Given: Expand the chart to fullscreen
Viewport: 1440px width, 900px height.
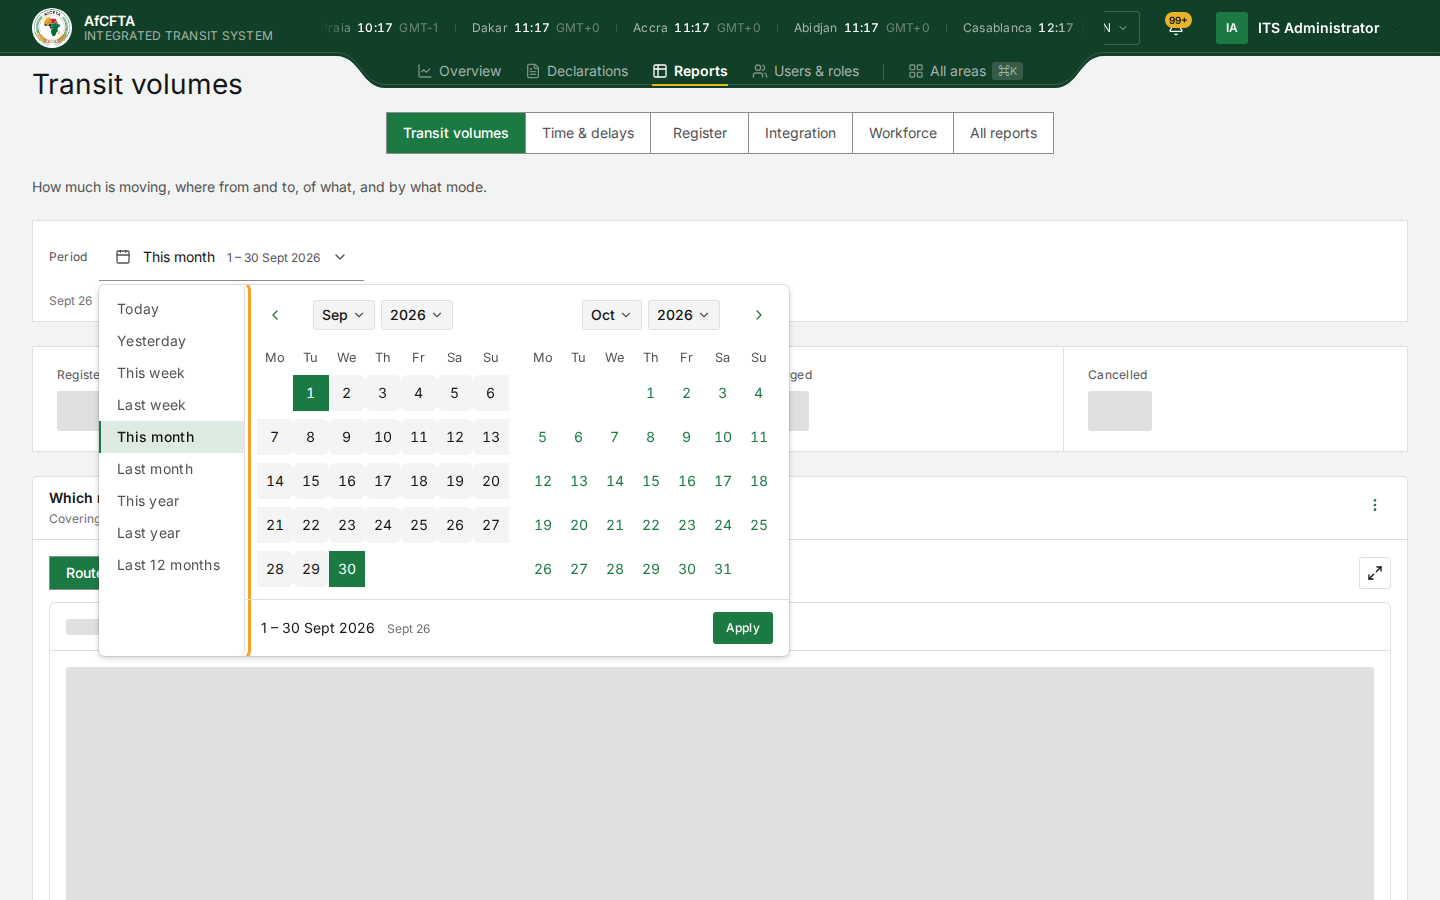Looking at the screenshot, I should point(1375,573).
